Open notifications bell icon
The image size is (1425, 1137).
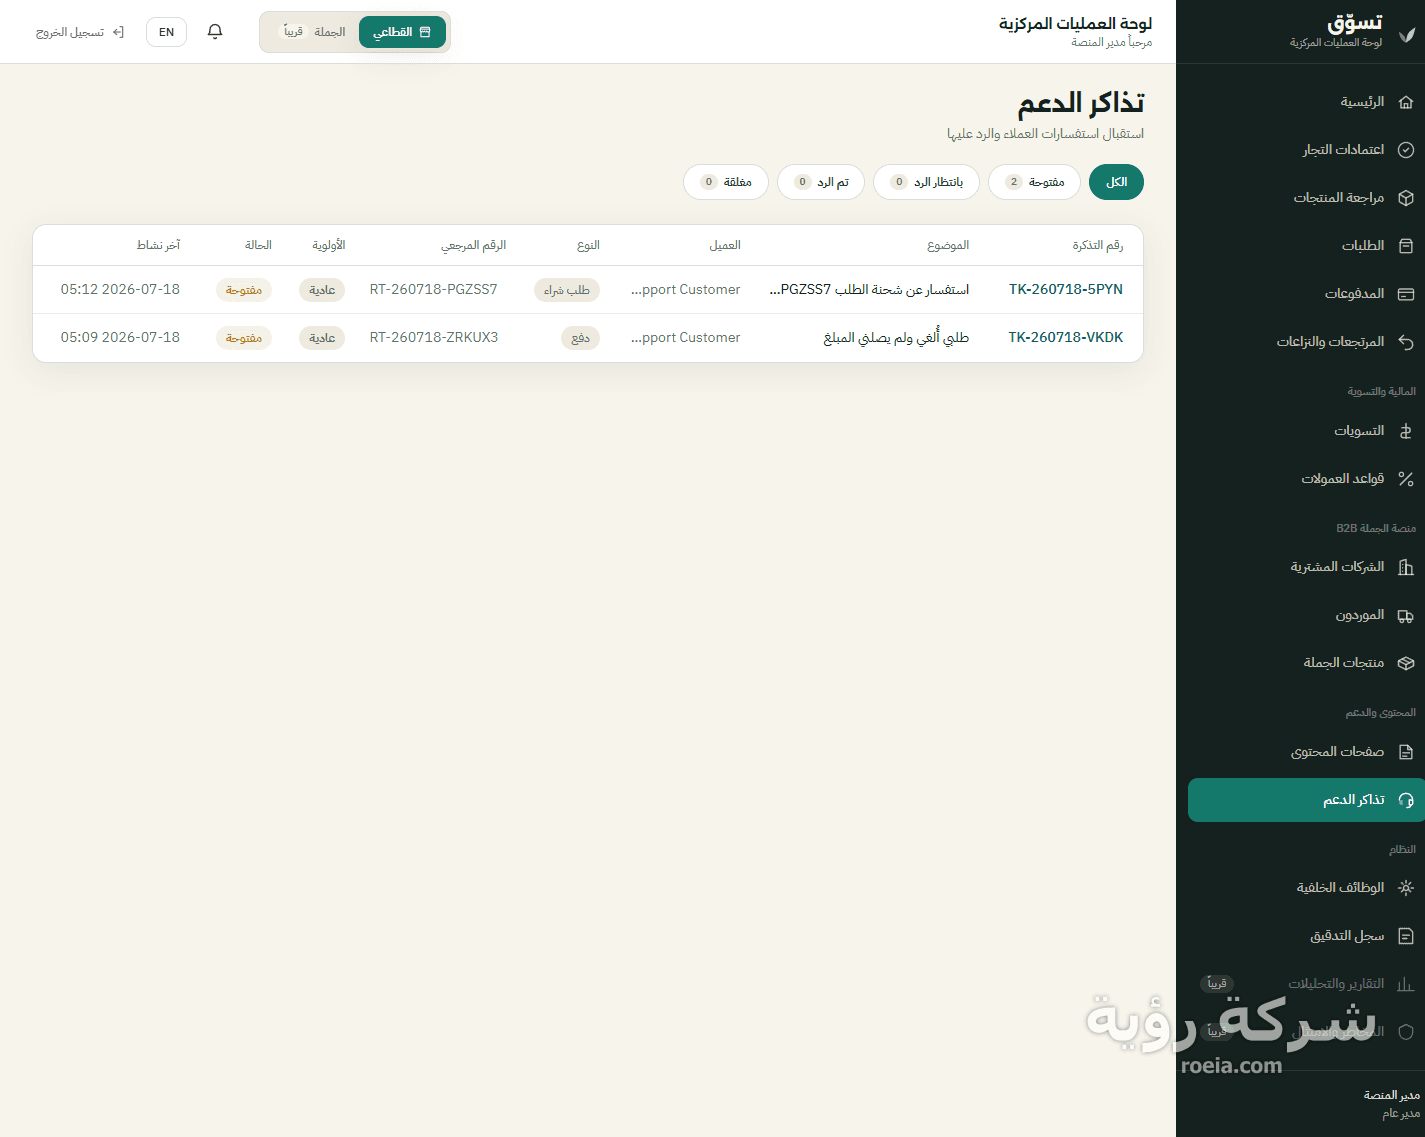(x=215, y=32)
